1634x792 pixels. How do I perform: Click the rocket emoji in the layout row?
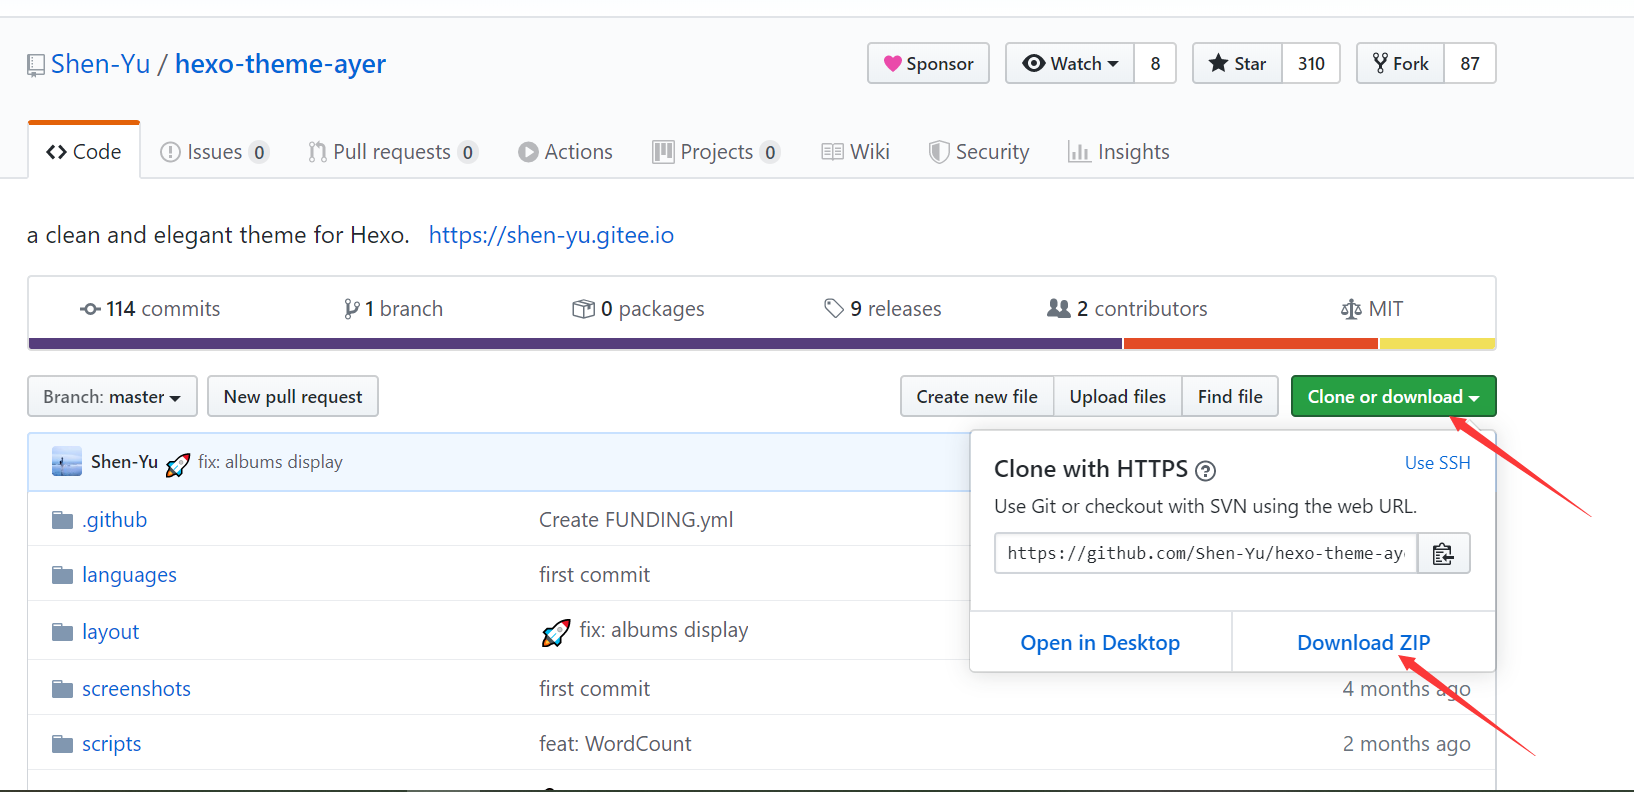(x=556, y=632)
